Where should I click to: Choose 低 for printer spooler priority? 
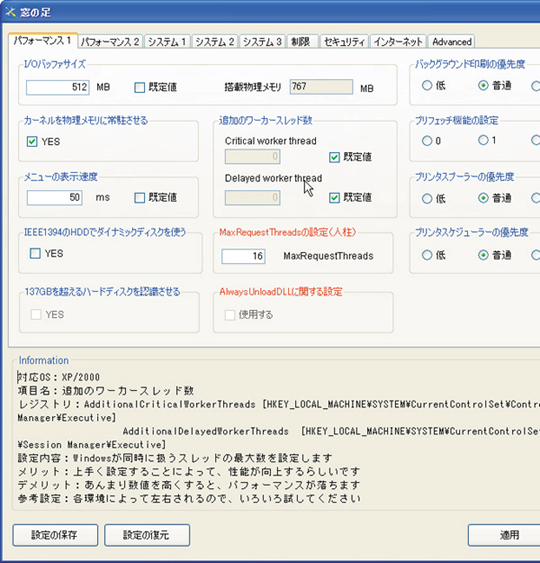(427, 198)
